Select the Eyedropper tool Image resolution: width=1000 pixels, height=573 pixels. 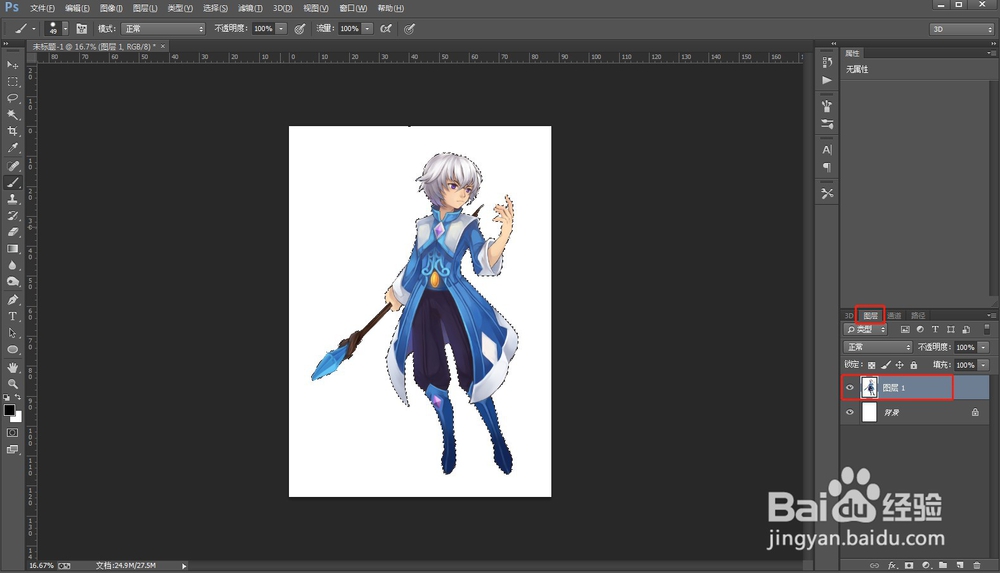tap(12, 148)
